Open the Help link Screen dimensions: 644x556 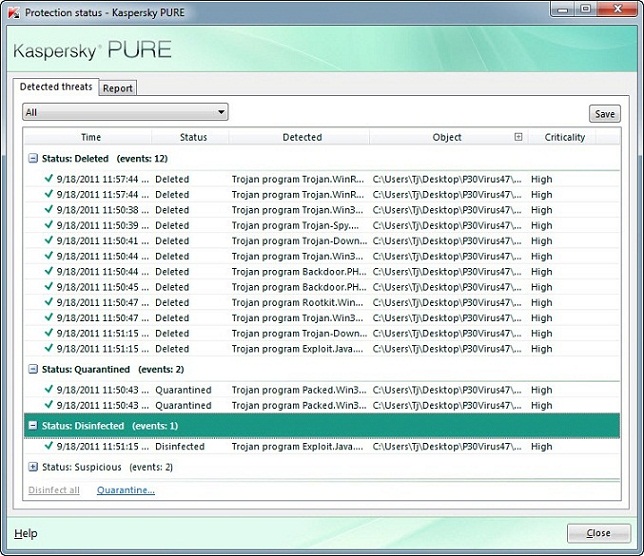[26, 533]
